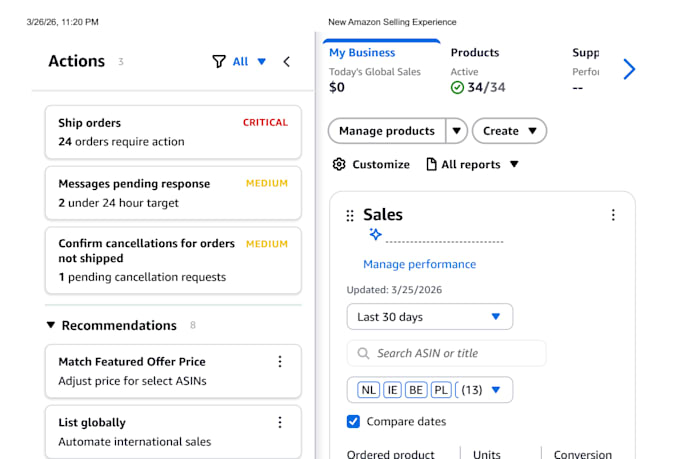Viewport: 680px width, 459px height.
Task: Collapse the Recommendations section
Action: coord(51,325)
